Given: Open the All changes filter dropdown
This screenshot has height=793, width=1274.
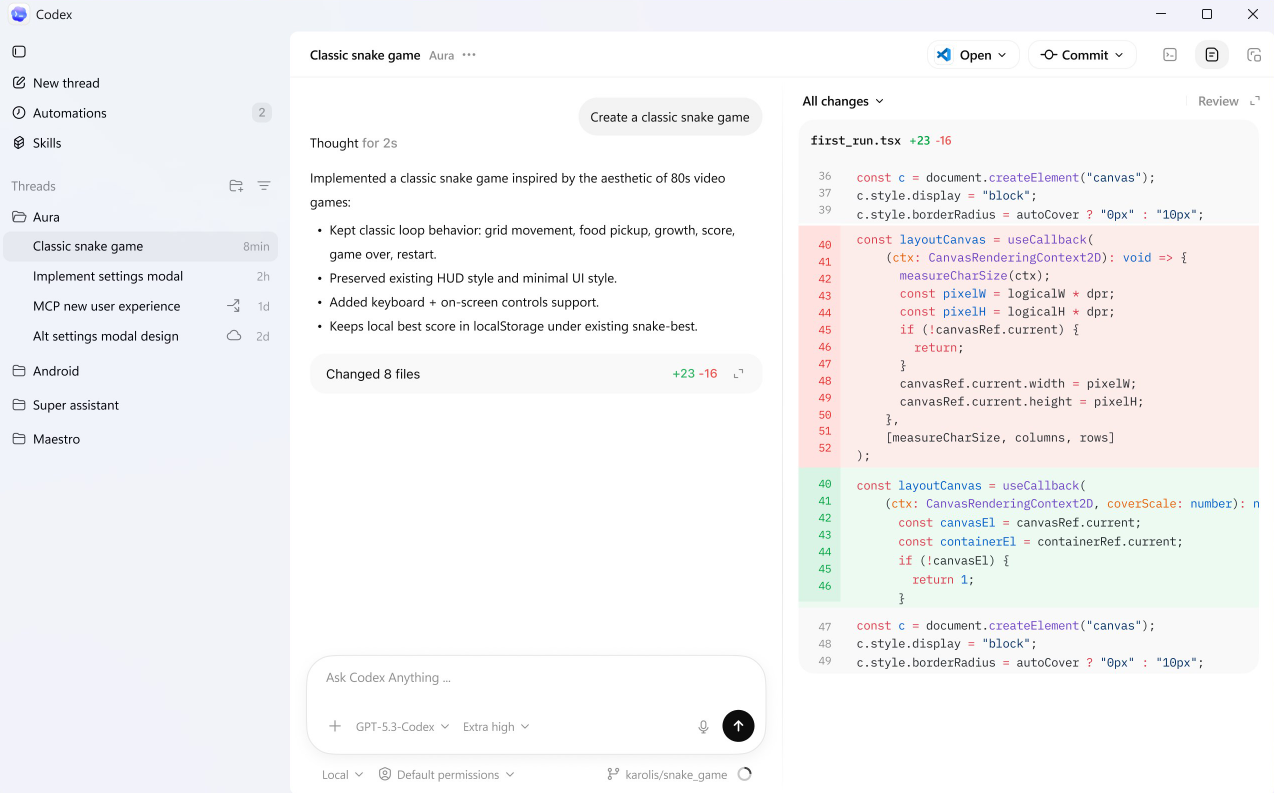Looking at the screenshot, I should click(843, 101).
